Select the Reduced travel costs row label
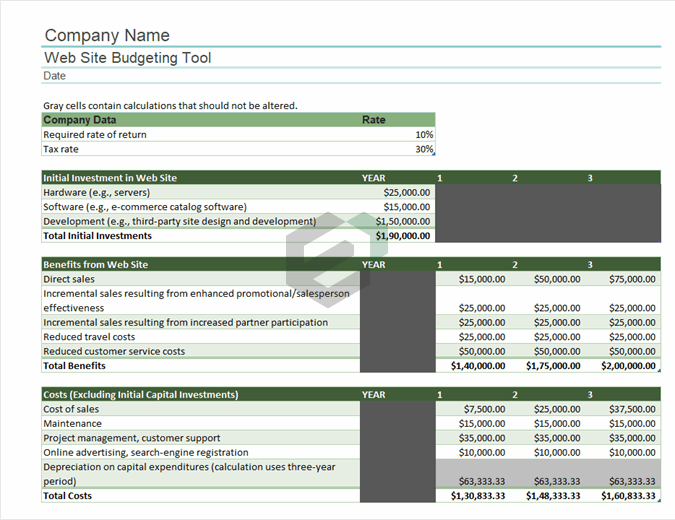This screenshot has height=520, width=675. [92, 337]
